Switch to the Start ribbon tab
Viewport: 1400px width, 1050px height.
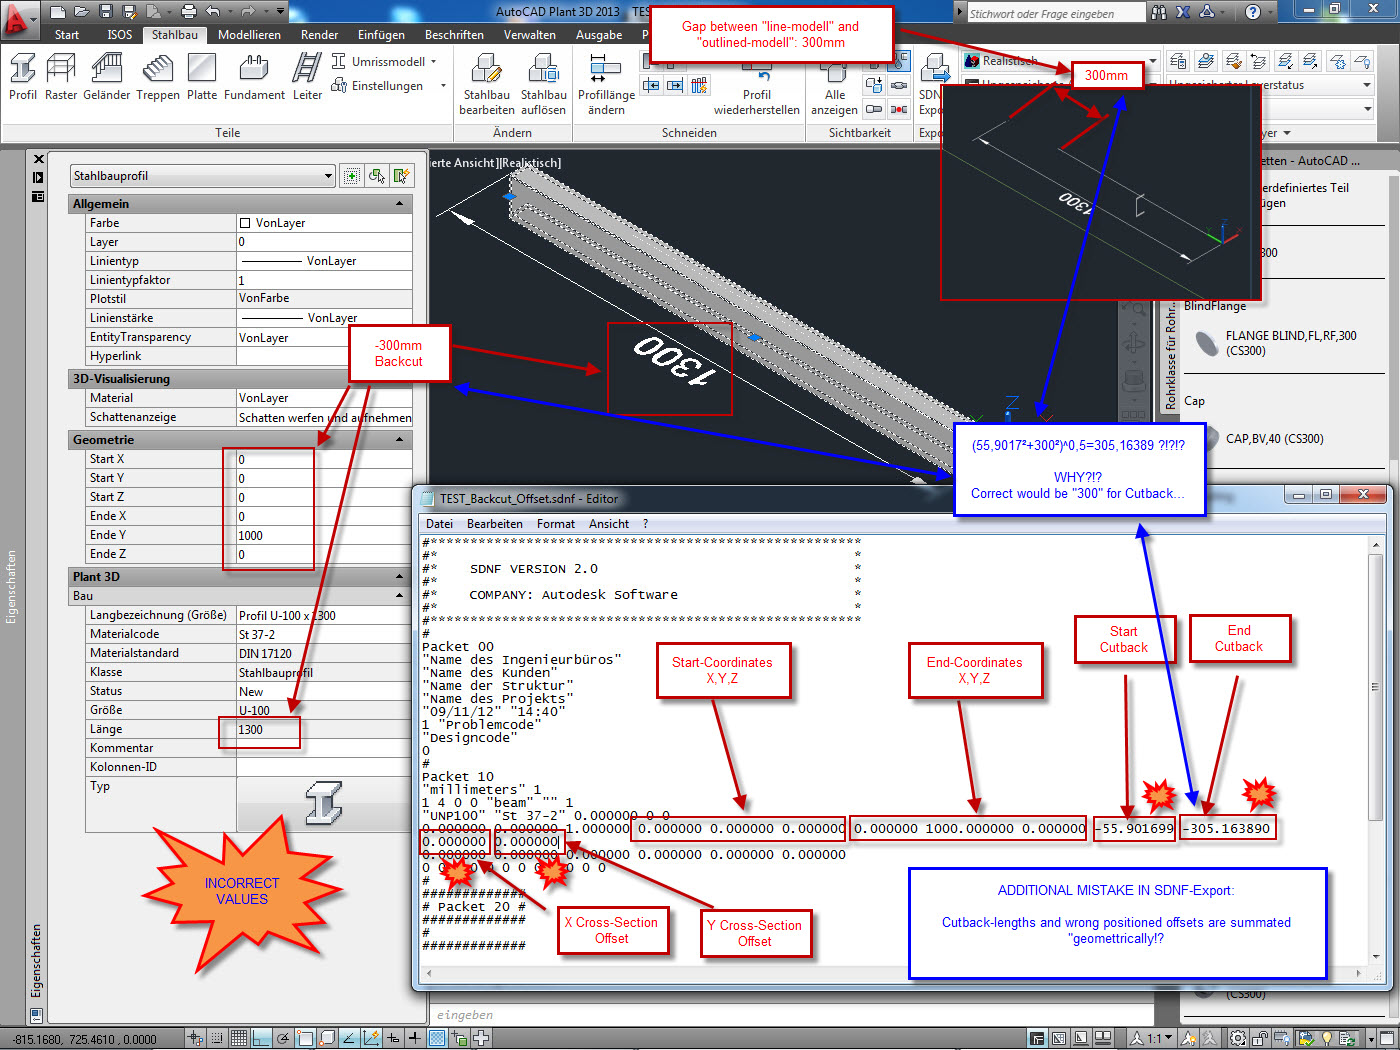pos(67,34)
